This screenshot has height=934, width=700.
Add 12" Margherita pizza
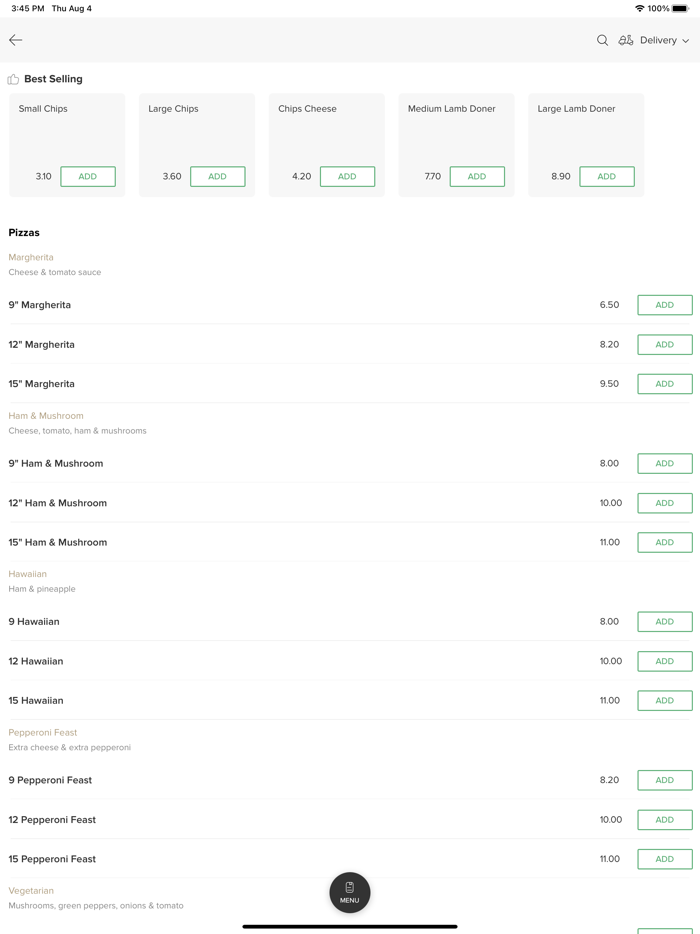[665, 344]
